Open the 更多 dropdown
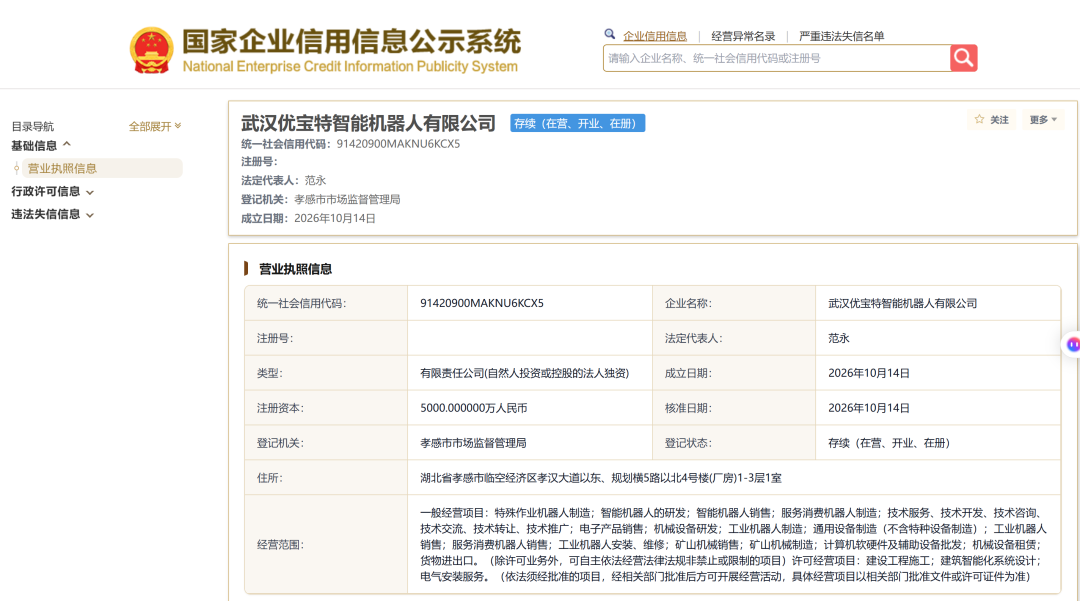Image resolution: width=1080 pixels, height=601 pixels. pyautogui.click(x=1043, y=119)
